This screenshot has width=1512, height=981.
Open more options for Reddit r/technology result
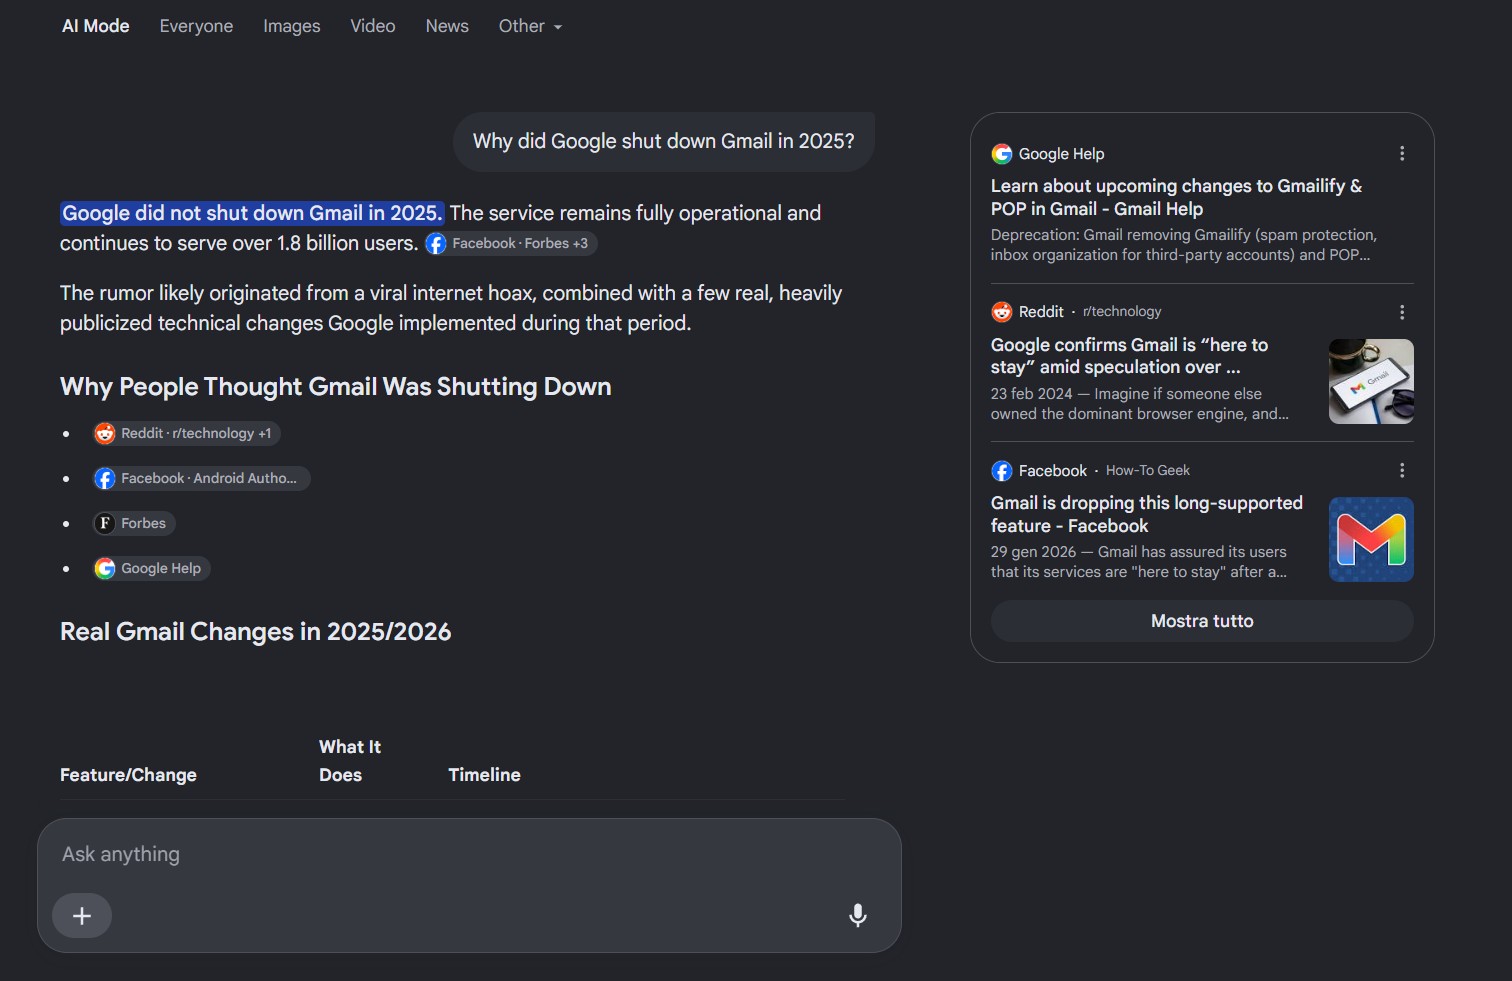[x=1402, y=312]
